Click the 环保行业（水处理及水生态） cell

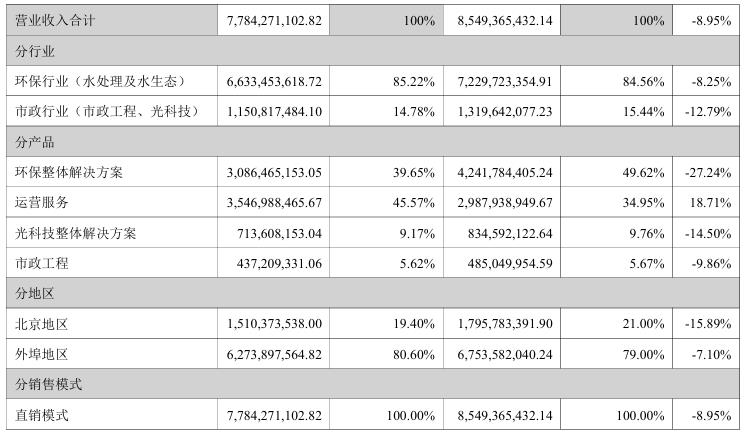pos(101,81)
